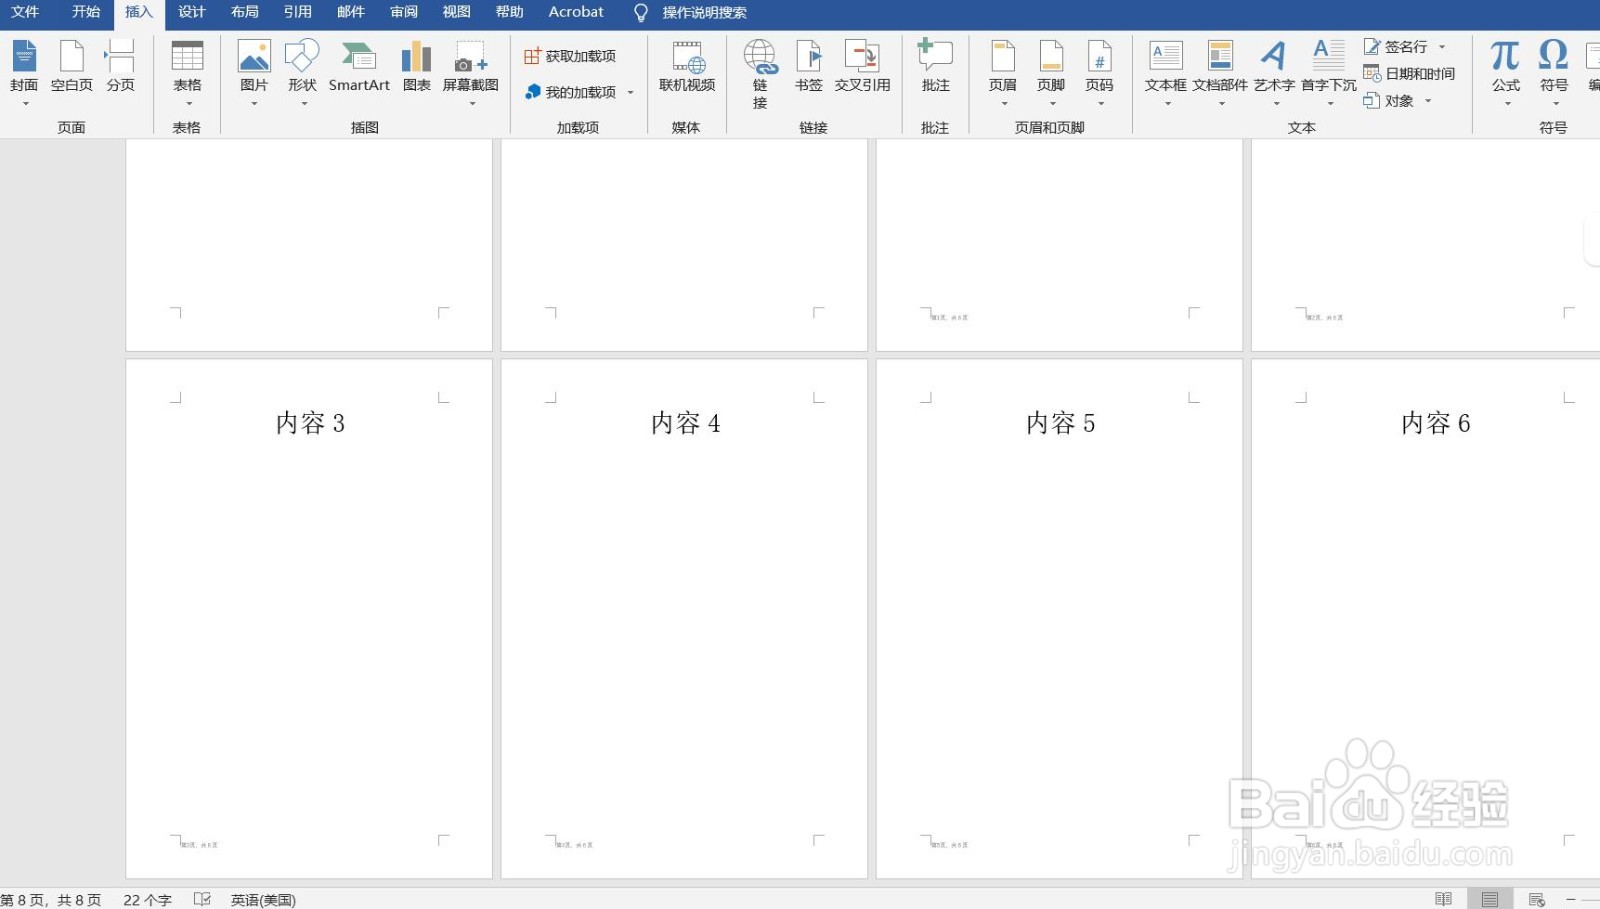Switch to the Layout (布局) tab
The width and height of the screenshot is (1600, 909).
(245, 12)
